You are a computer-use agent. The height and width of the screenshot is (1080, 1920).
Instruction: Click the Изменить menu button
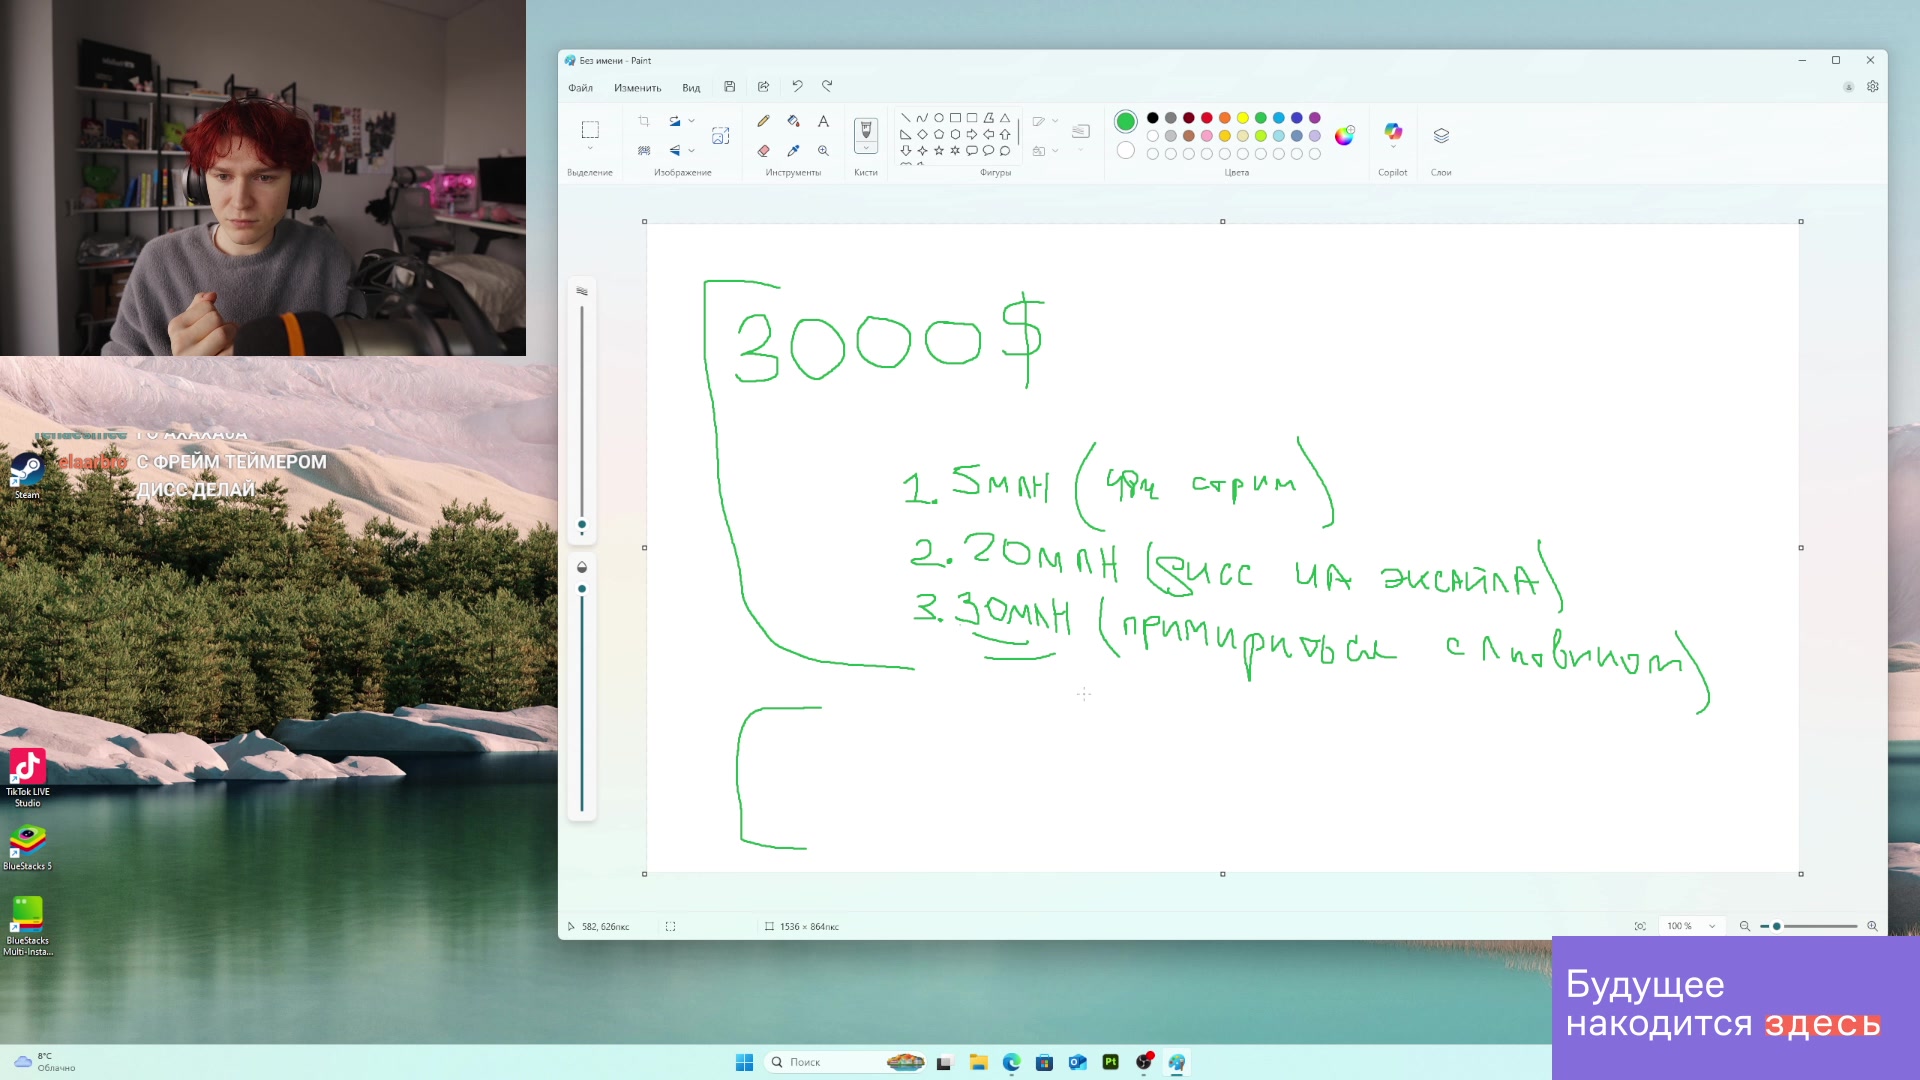(x=637, y=88)
